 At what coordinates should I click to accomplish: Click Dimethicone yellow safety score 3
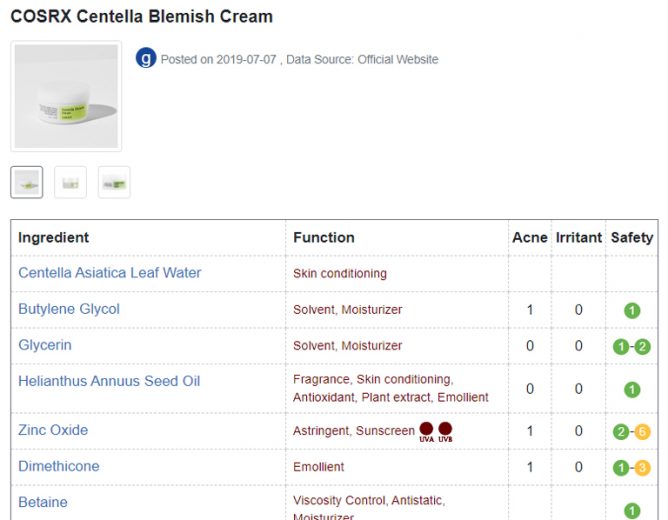click(642, 468)
